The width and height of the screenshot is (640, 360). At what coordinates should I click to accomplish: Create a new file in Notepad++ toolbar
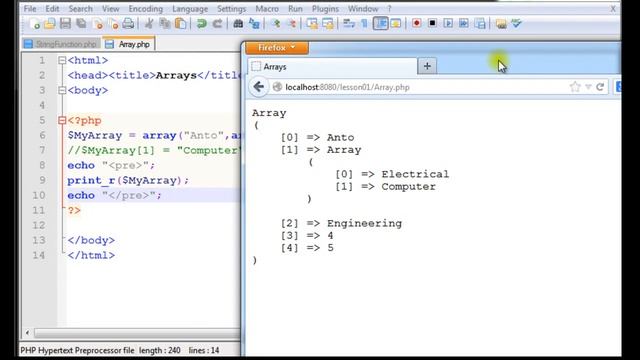pyautogui.click(x=35, y=24)
